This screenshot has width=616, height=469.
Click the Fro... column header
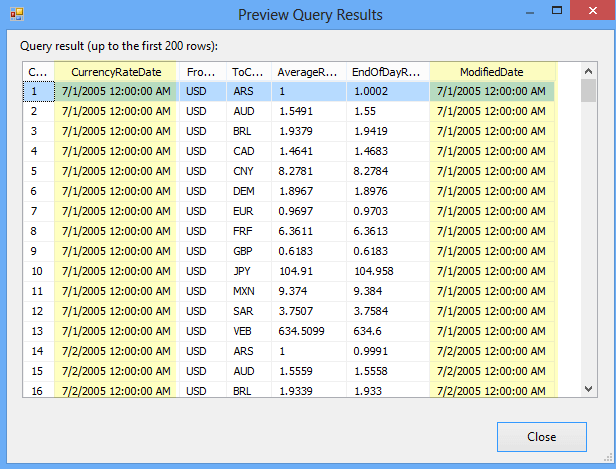pyautogui.click(x=202, y=72)
